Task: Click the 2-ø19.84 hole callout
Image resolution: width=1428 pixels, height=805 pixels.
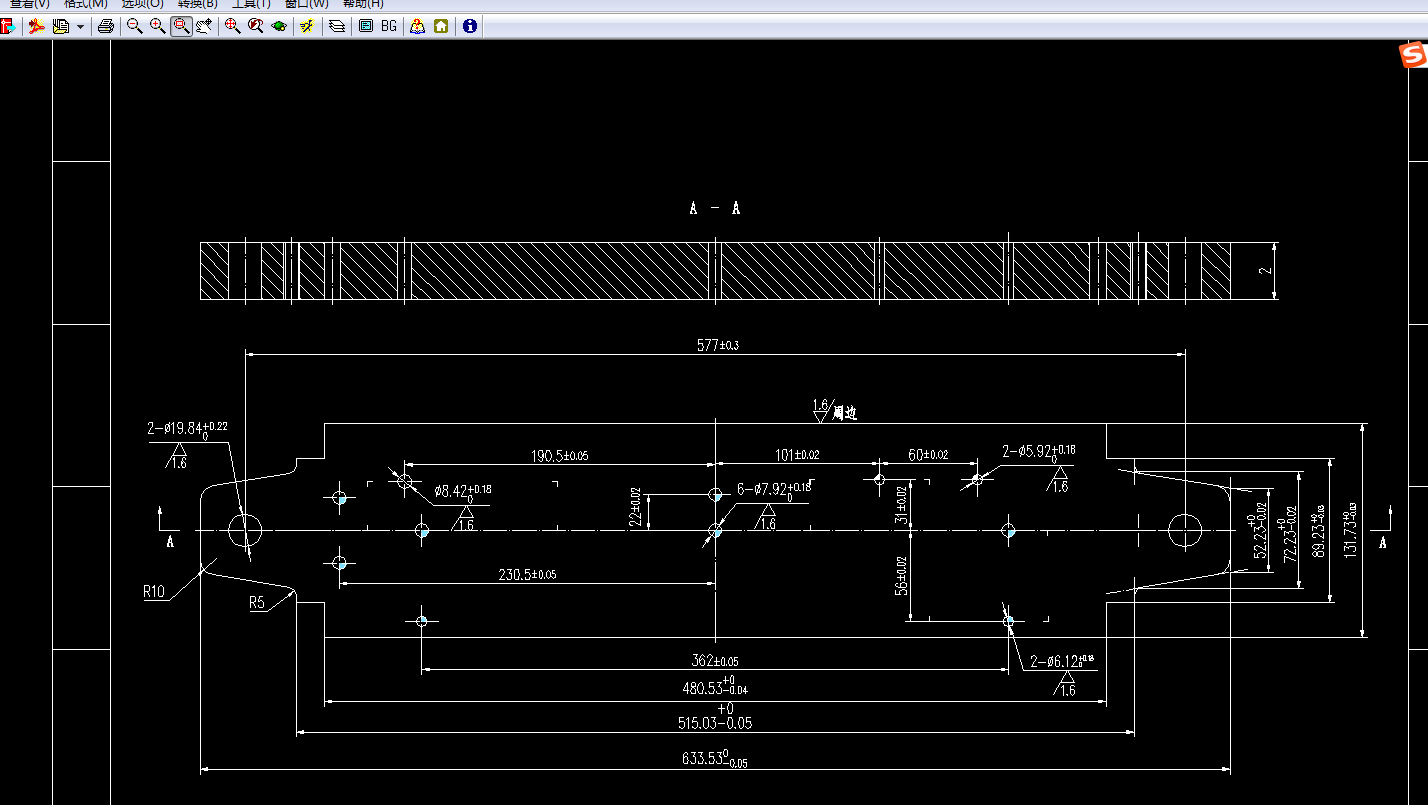Action: coord(188,428)
